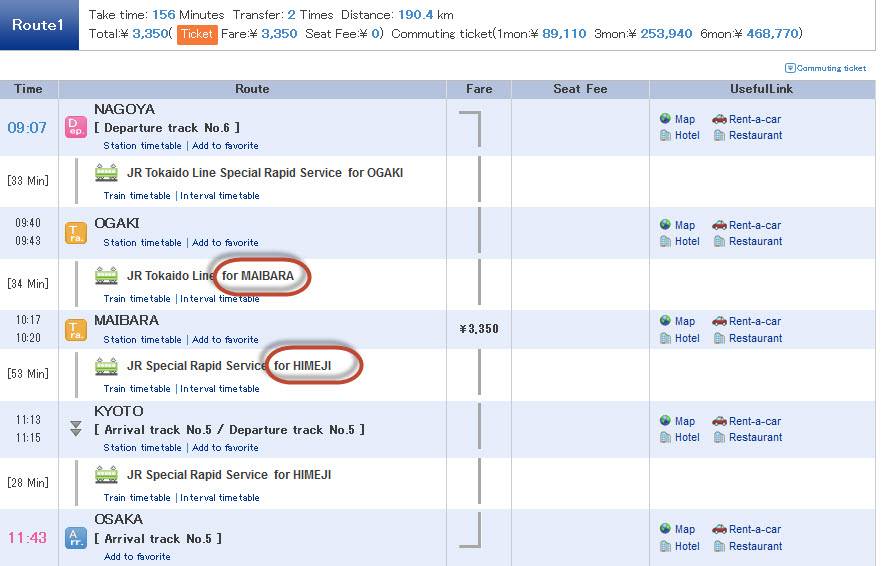Screen dimensions: 888x566
Task: Click the globe Map icon in OSAKA row
Action: point(665,529)
